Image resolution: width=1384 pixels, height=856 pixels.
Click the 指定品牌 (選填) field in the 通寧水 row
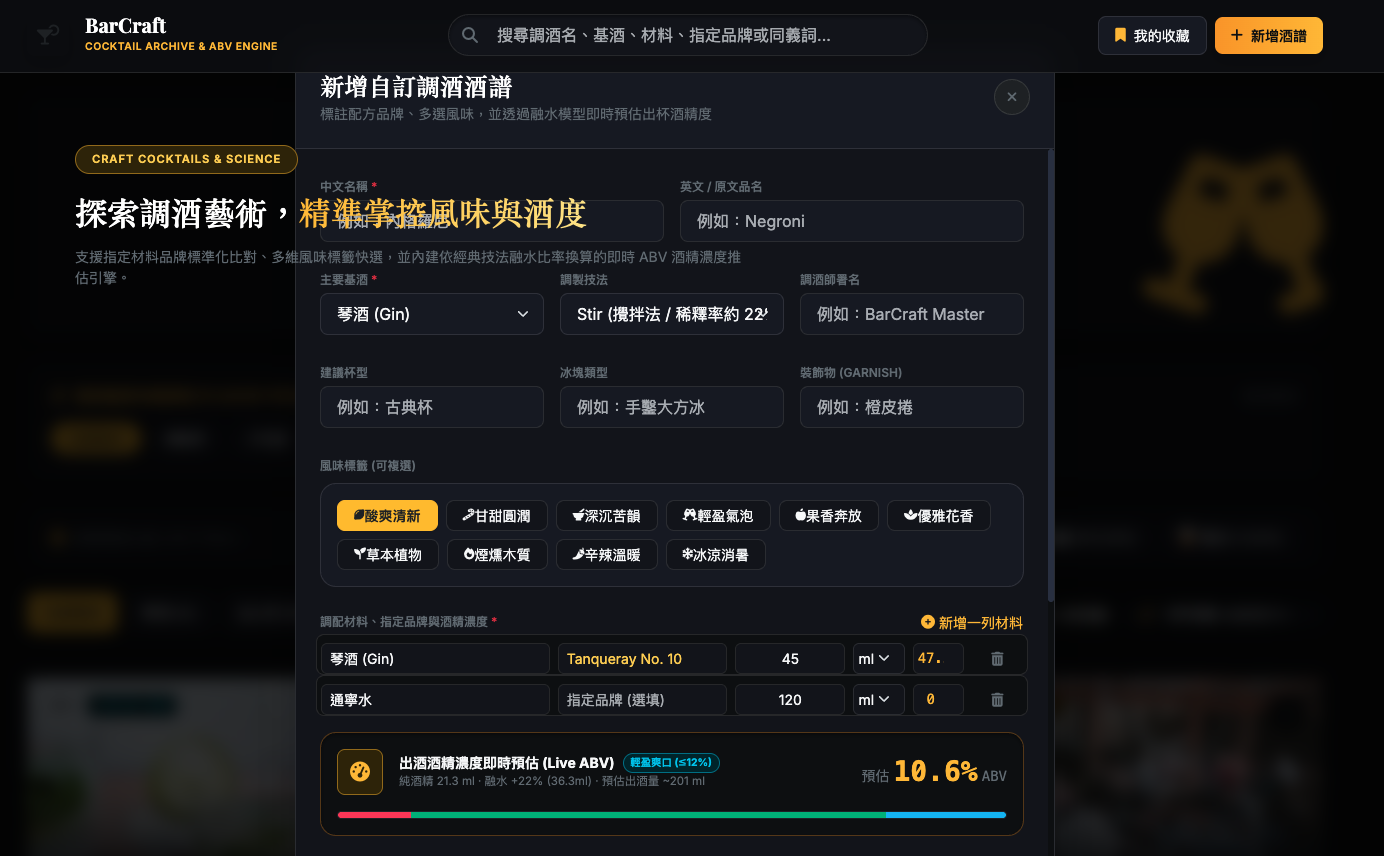point(642,700)
